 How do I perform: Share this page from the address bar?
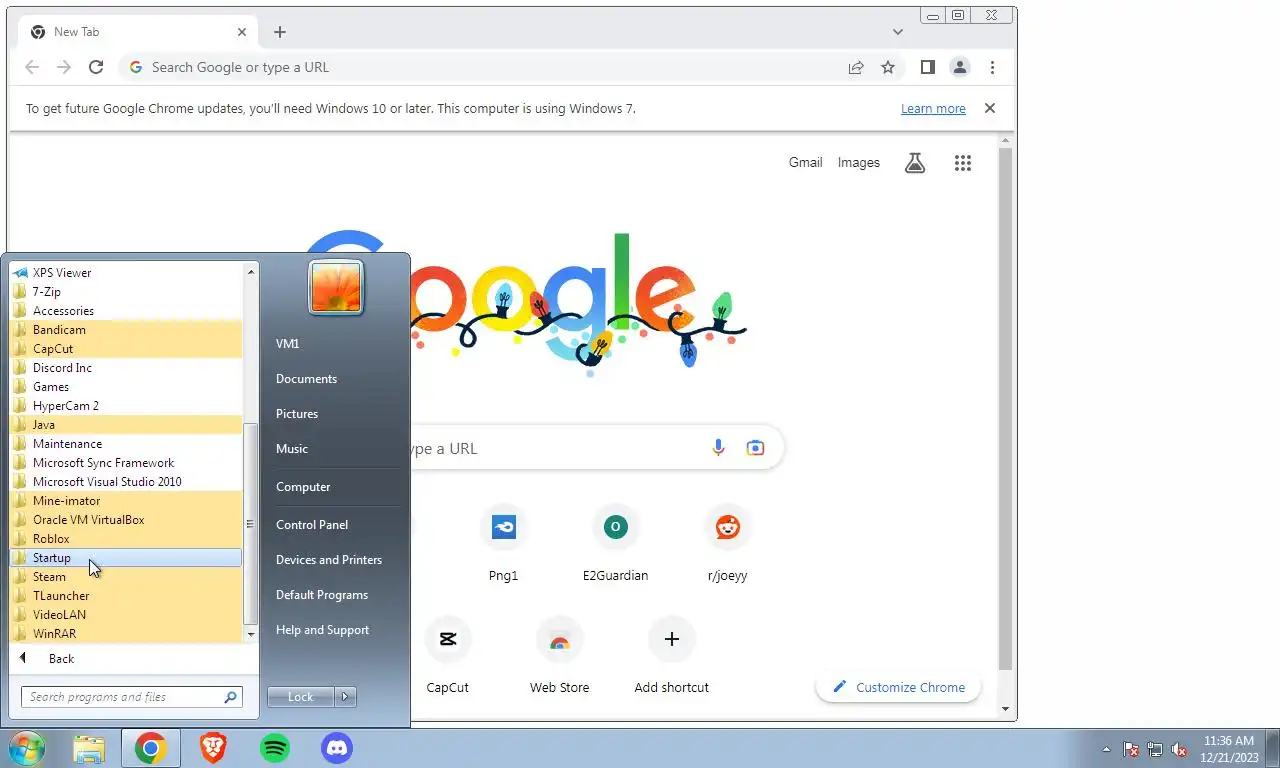(856, 67)
